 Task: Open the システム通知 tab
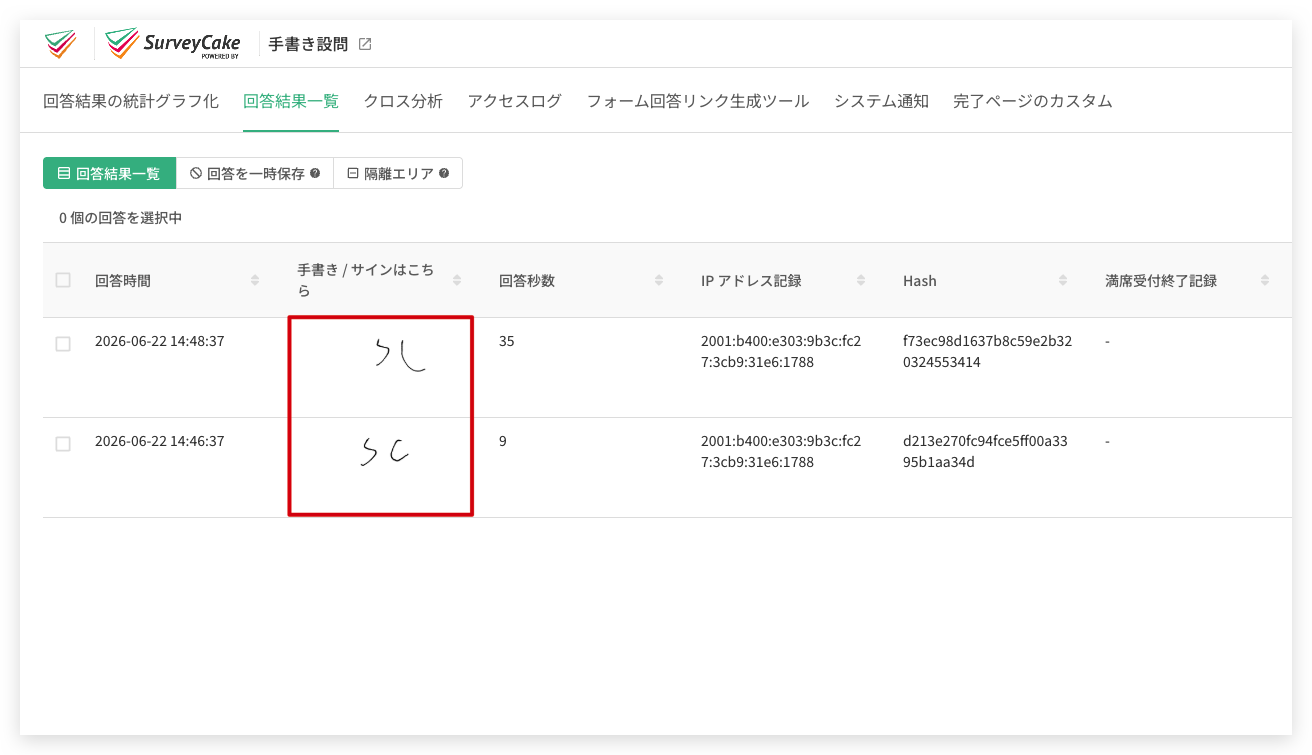(882, 101)
